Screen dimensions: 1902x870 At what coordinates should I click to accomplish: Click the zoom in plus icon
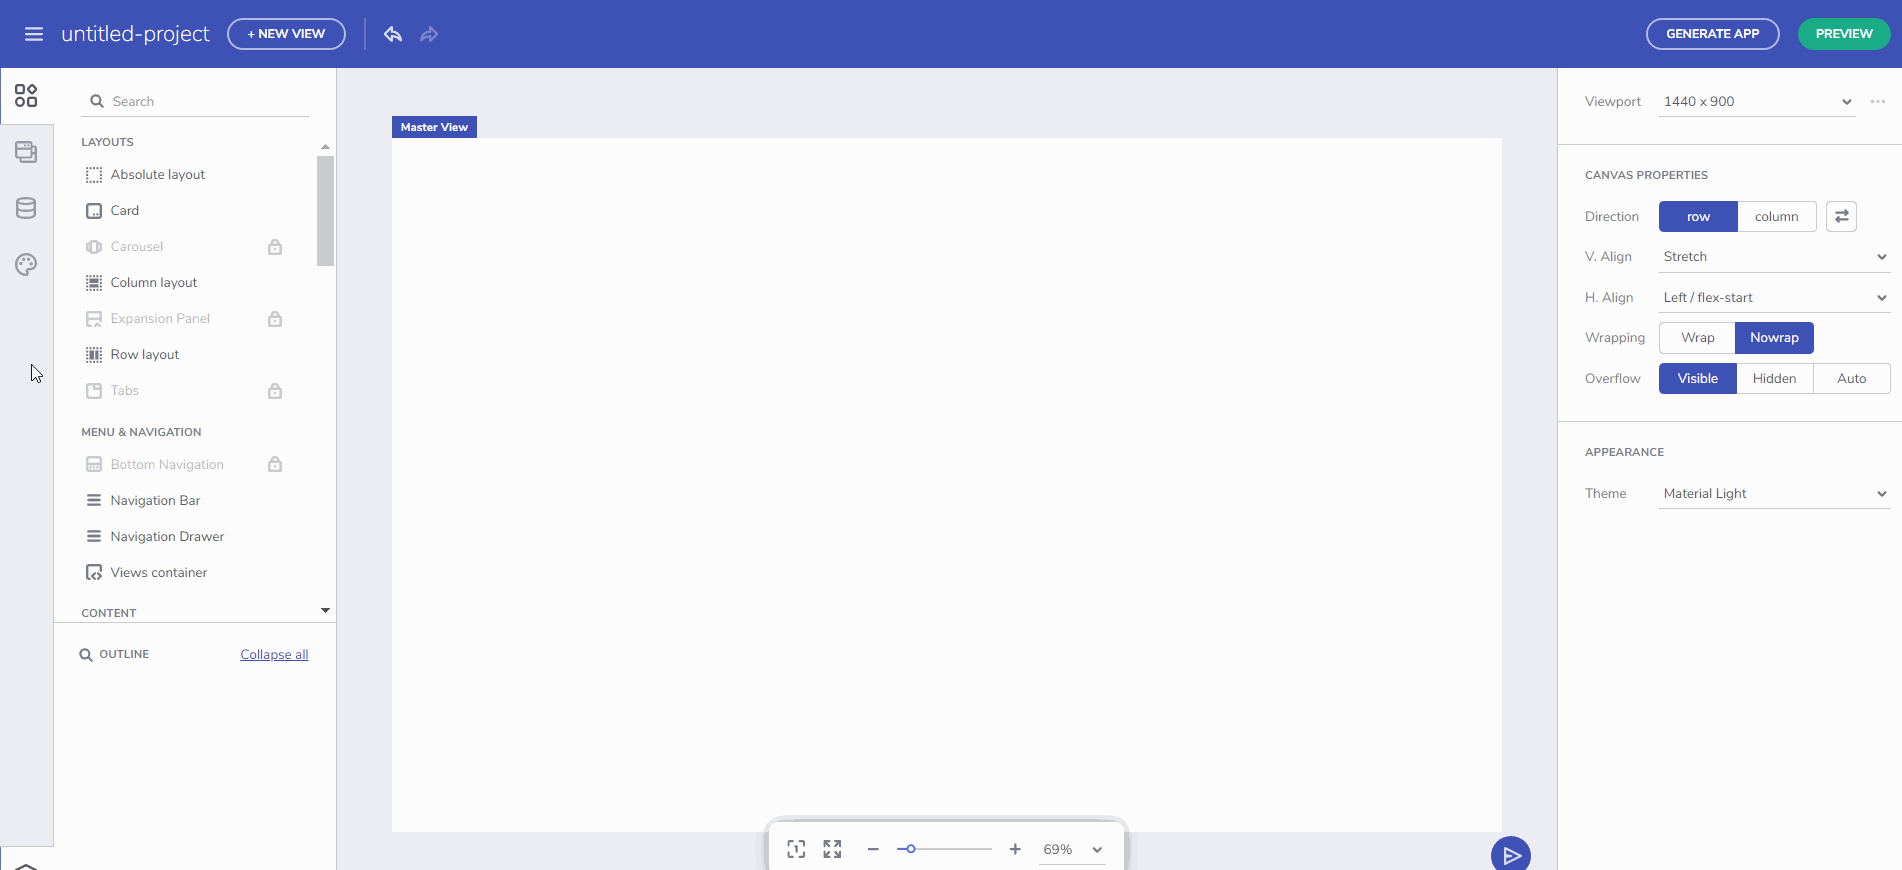[x=1015, y=849]
